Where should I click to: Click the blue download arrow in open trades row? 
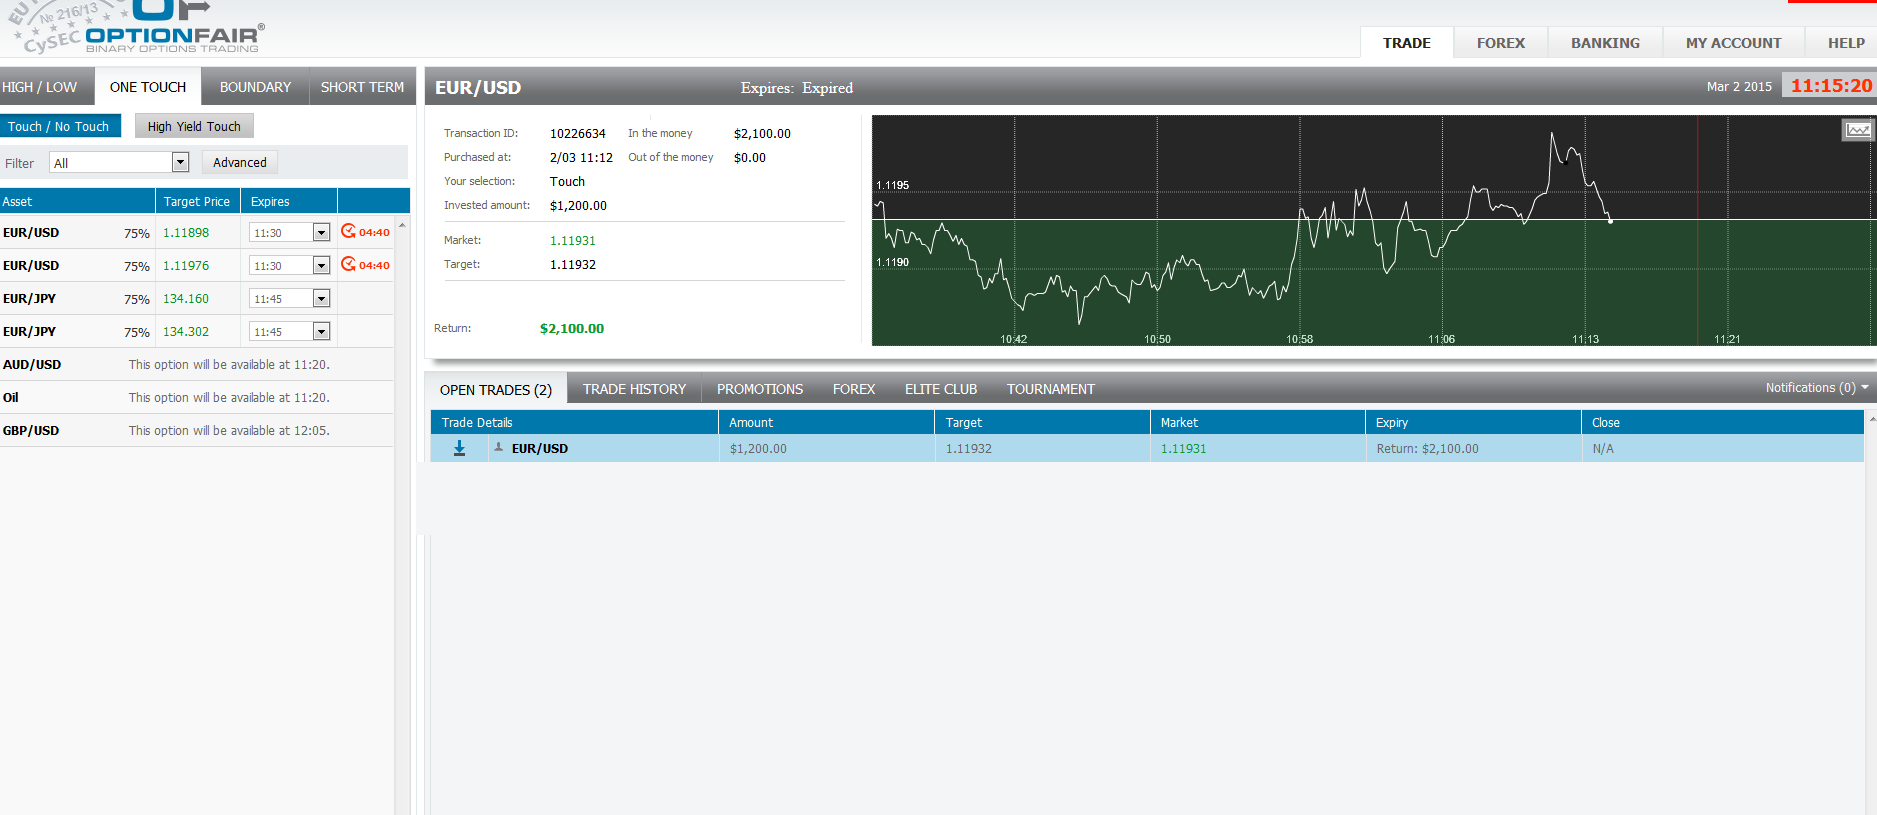click(459, 448)
